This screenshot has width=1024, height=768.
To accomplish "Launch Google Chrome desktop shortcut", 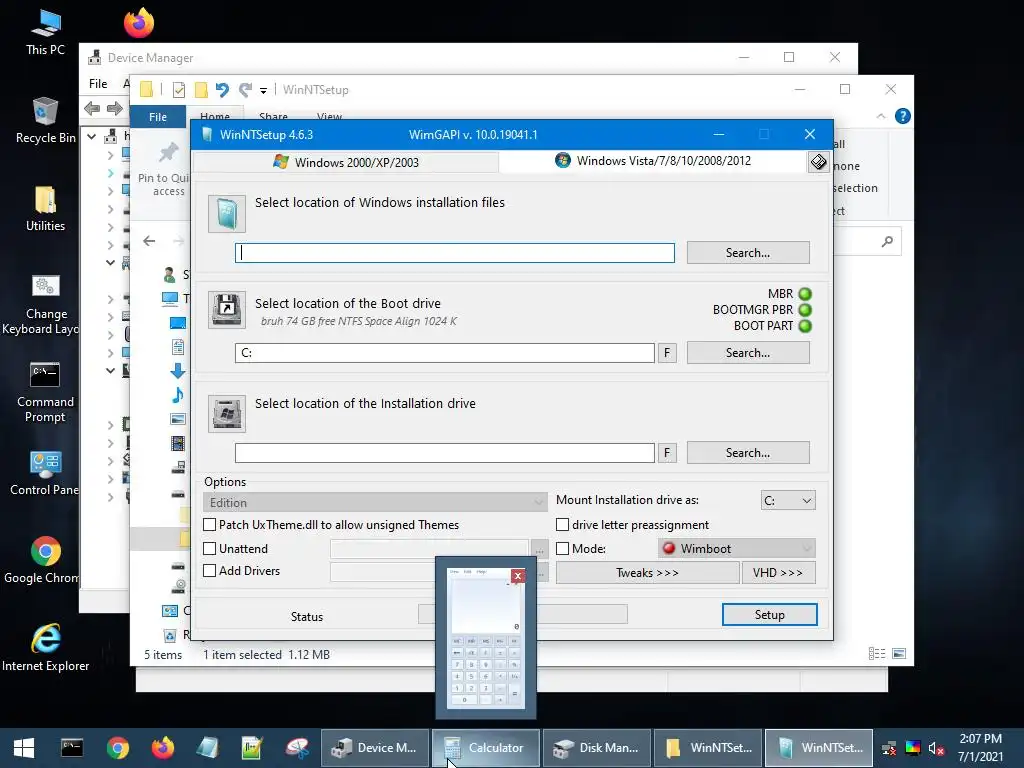I will (45, 560).
